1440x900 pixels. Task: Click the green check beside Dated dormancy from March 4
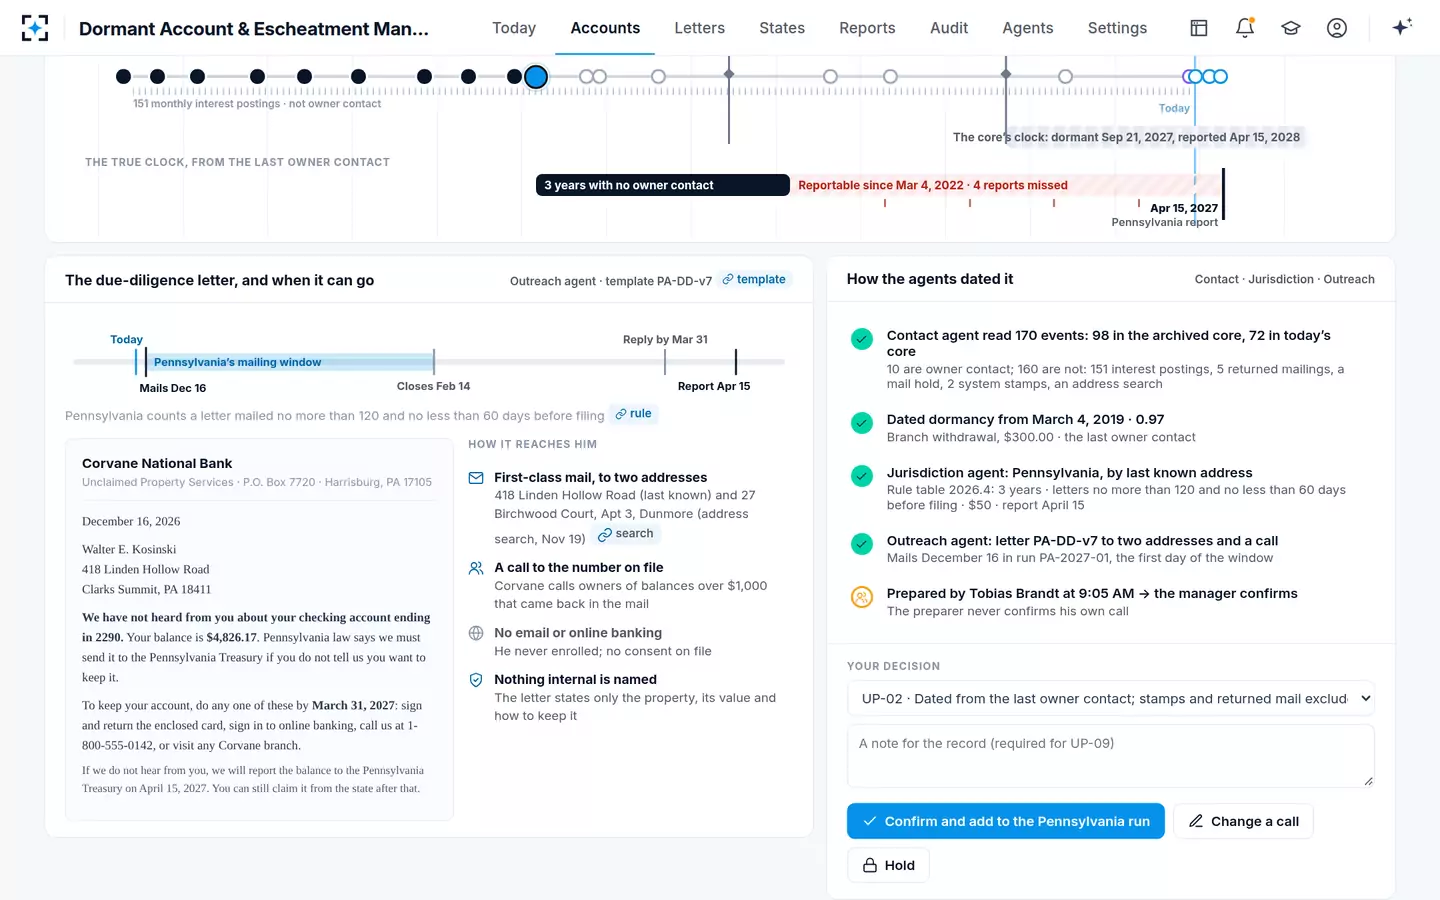point(861,423)
